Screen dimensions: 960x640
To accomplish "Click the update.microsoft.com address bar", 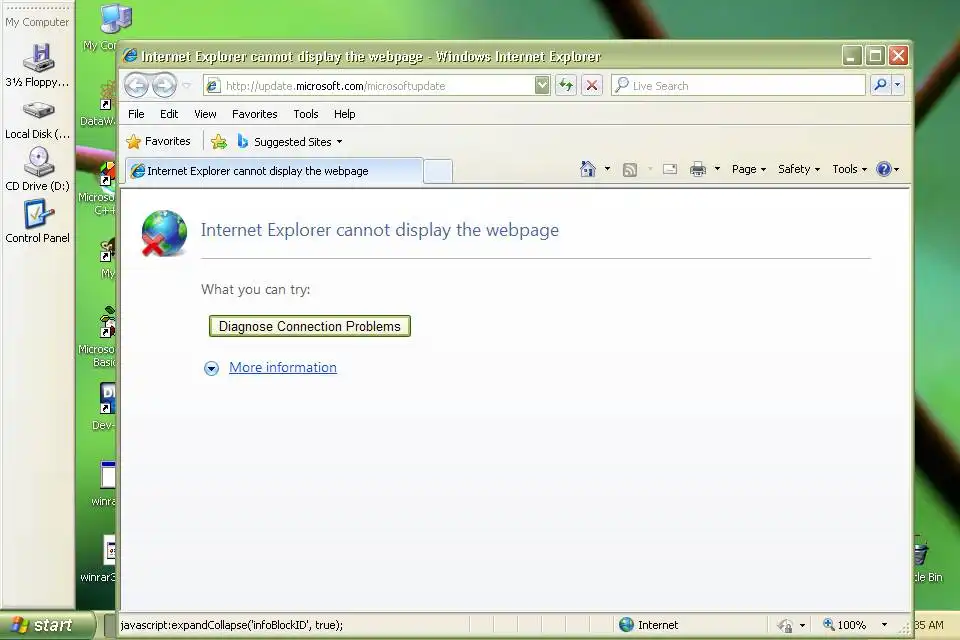I will [377, 86].
